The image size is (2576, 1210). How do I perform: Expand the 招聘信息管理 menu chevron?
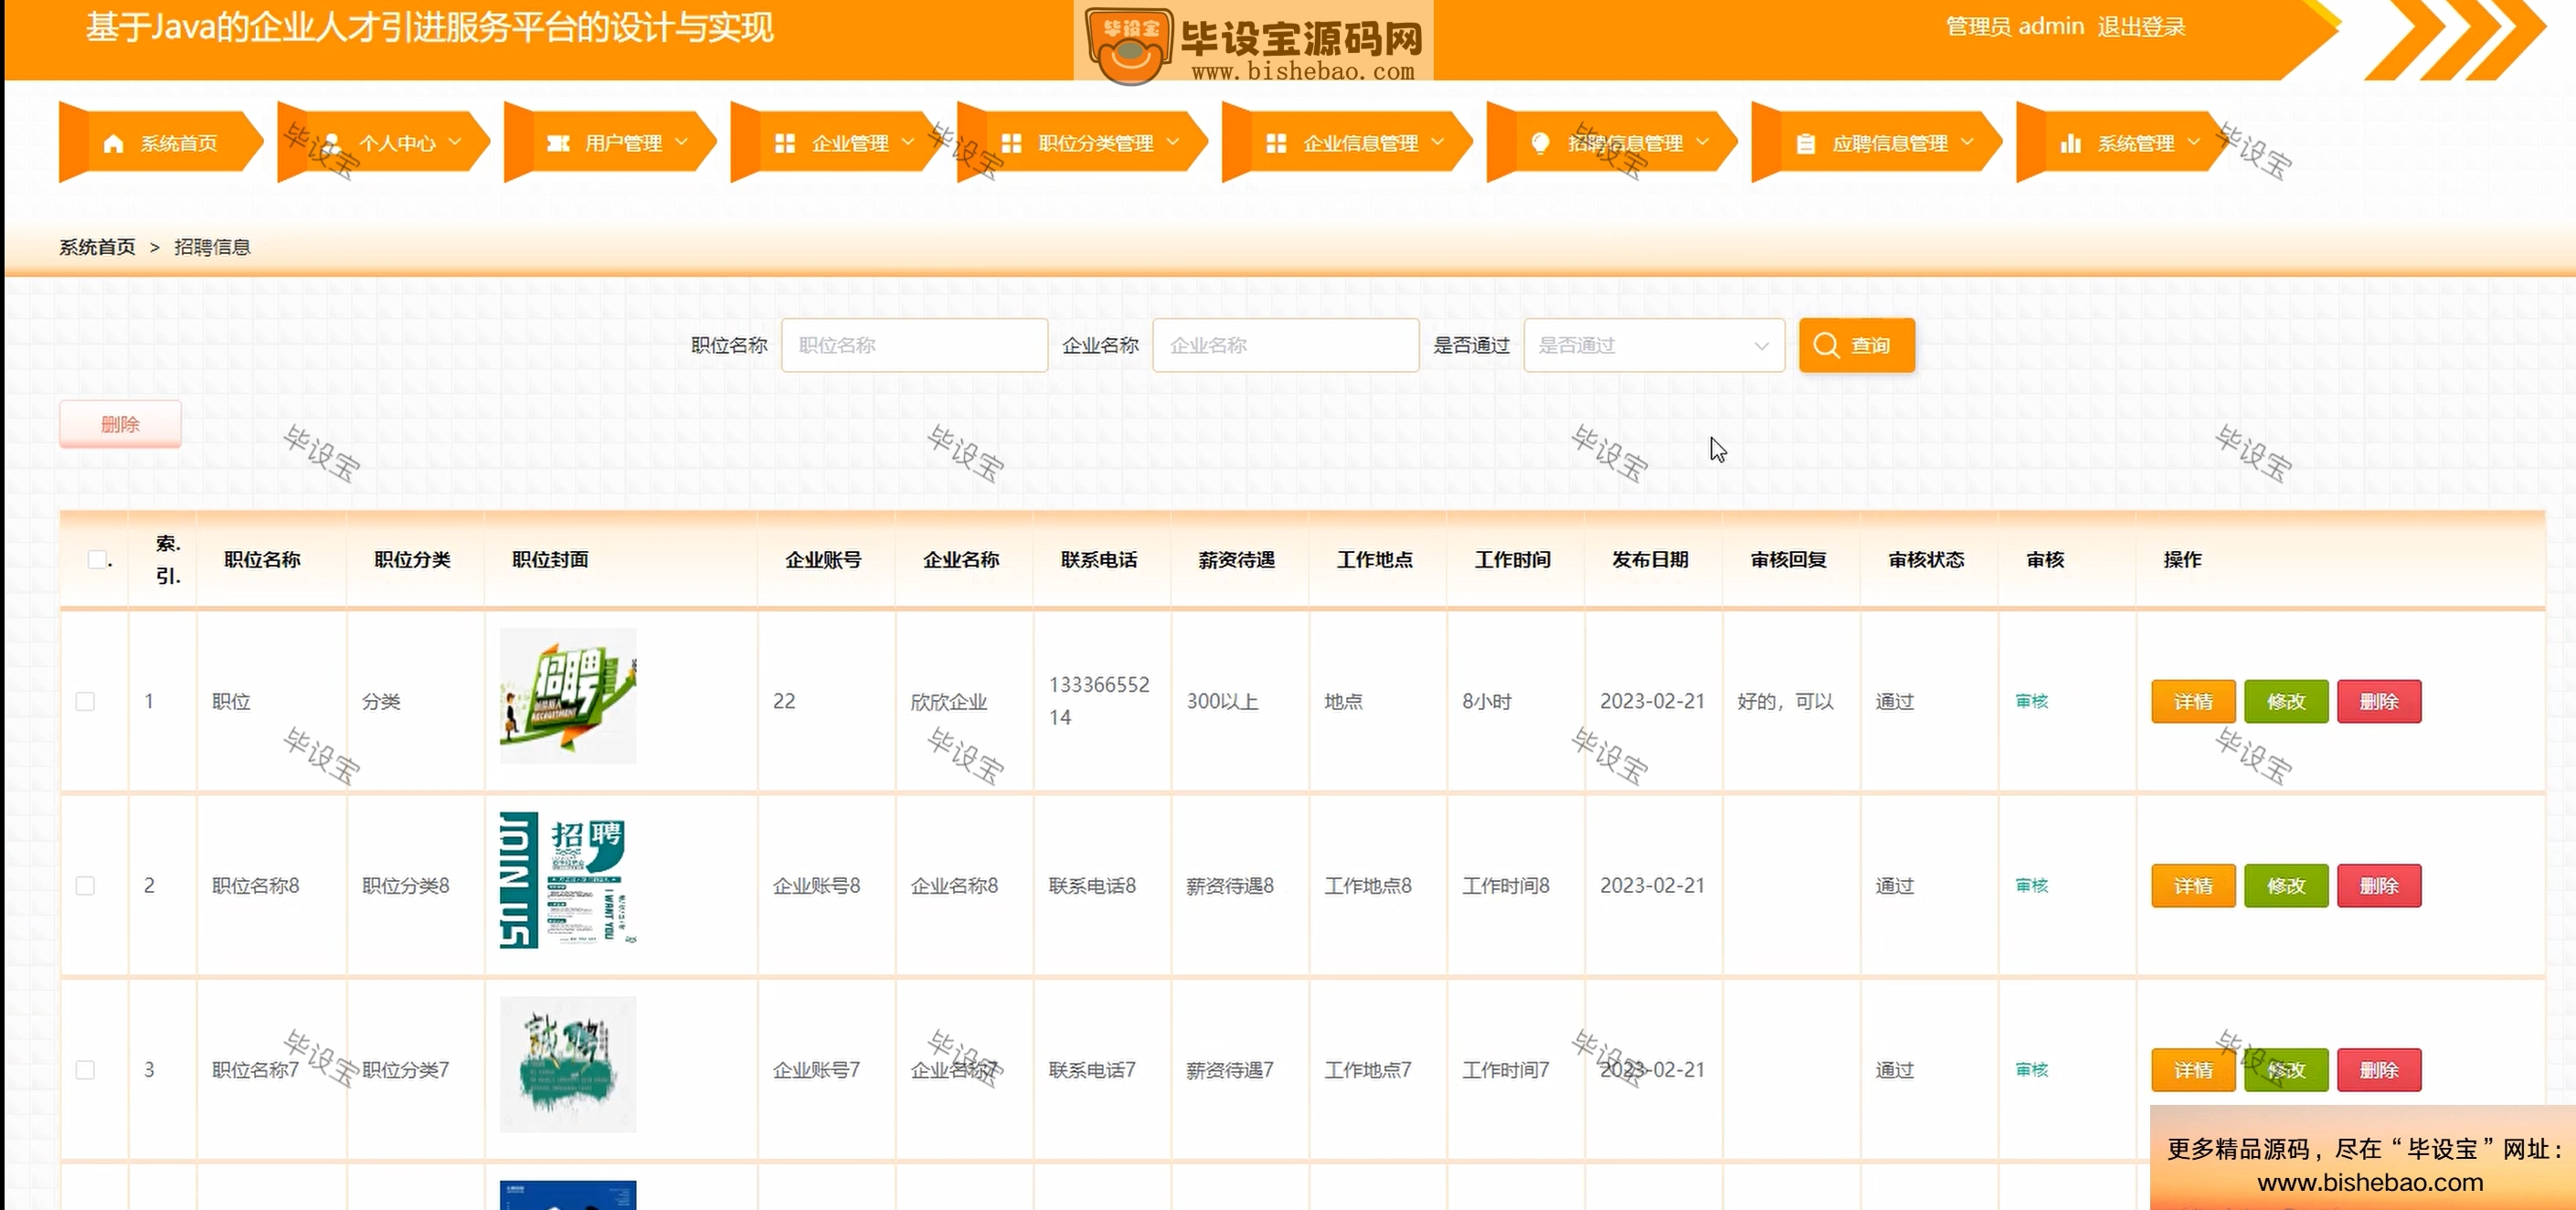pos(1703,143)
